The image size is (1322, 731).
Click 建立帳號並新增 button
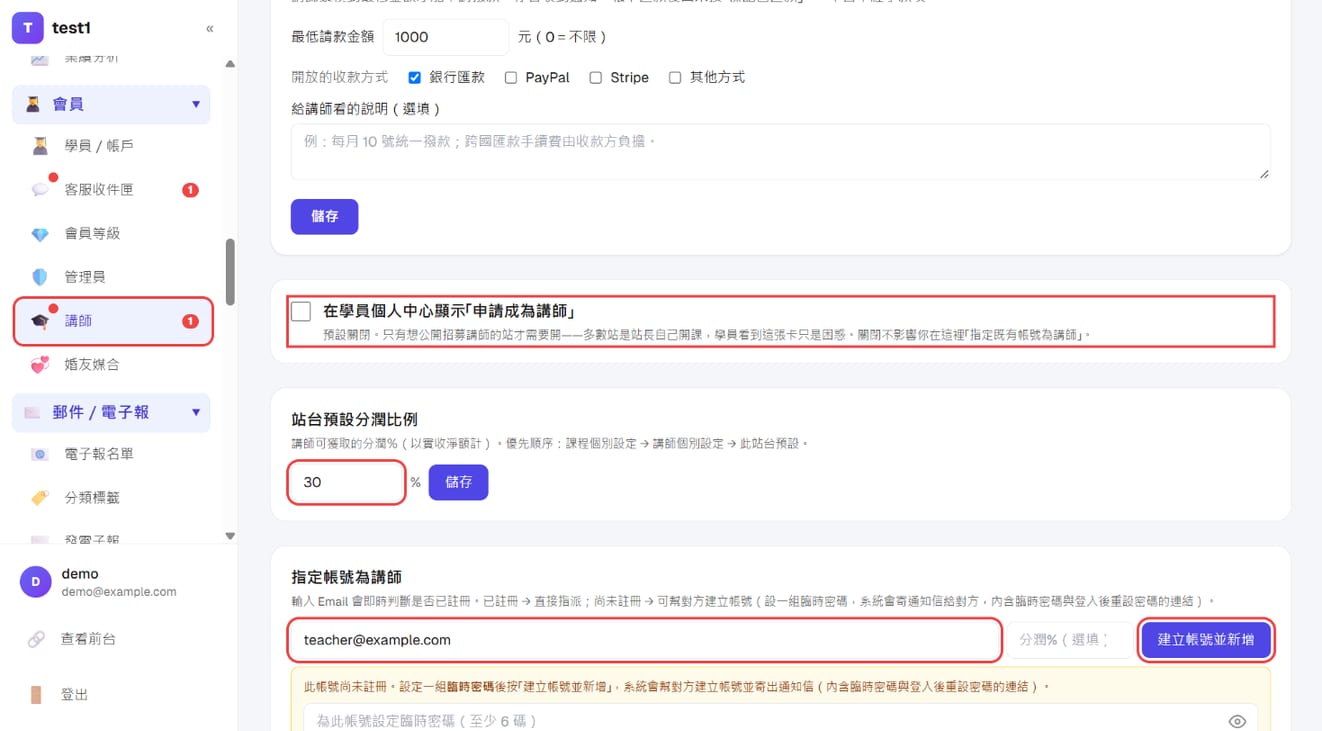tap(1206, 640)
